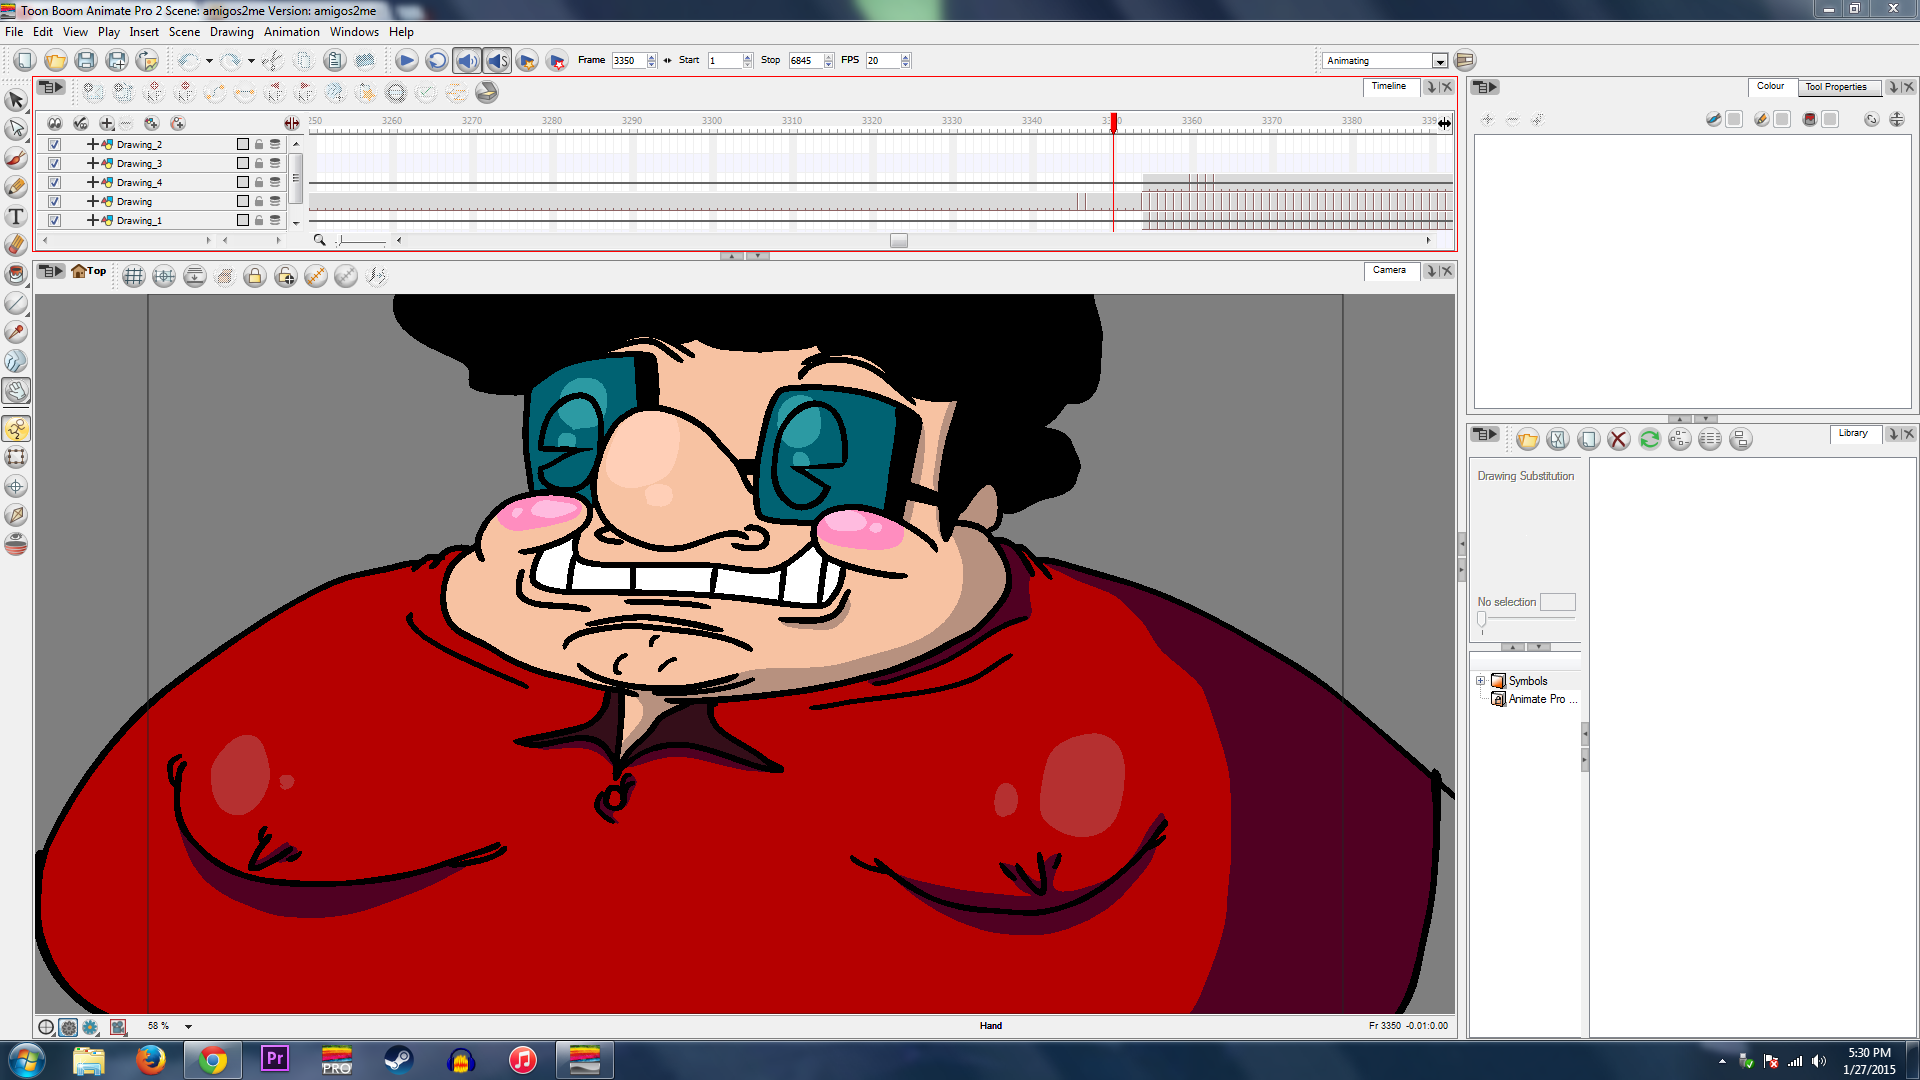1920x1080 pixels.
Task: Click the Show Grid icon
Action: coord(134,276)
